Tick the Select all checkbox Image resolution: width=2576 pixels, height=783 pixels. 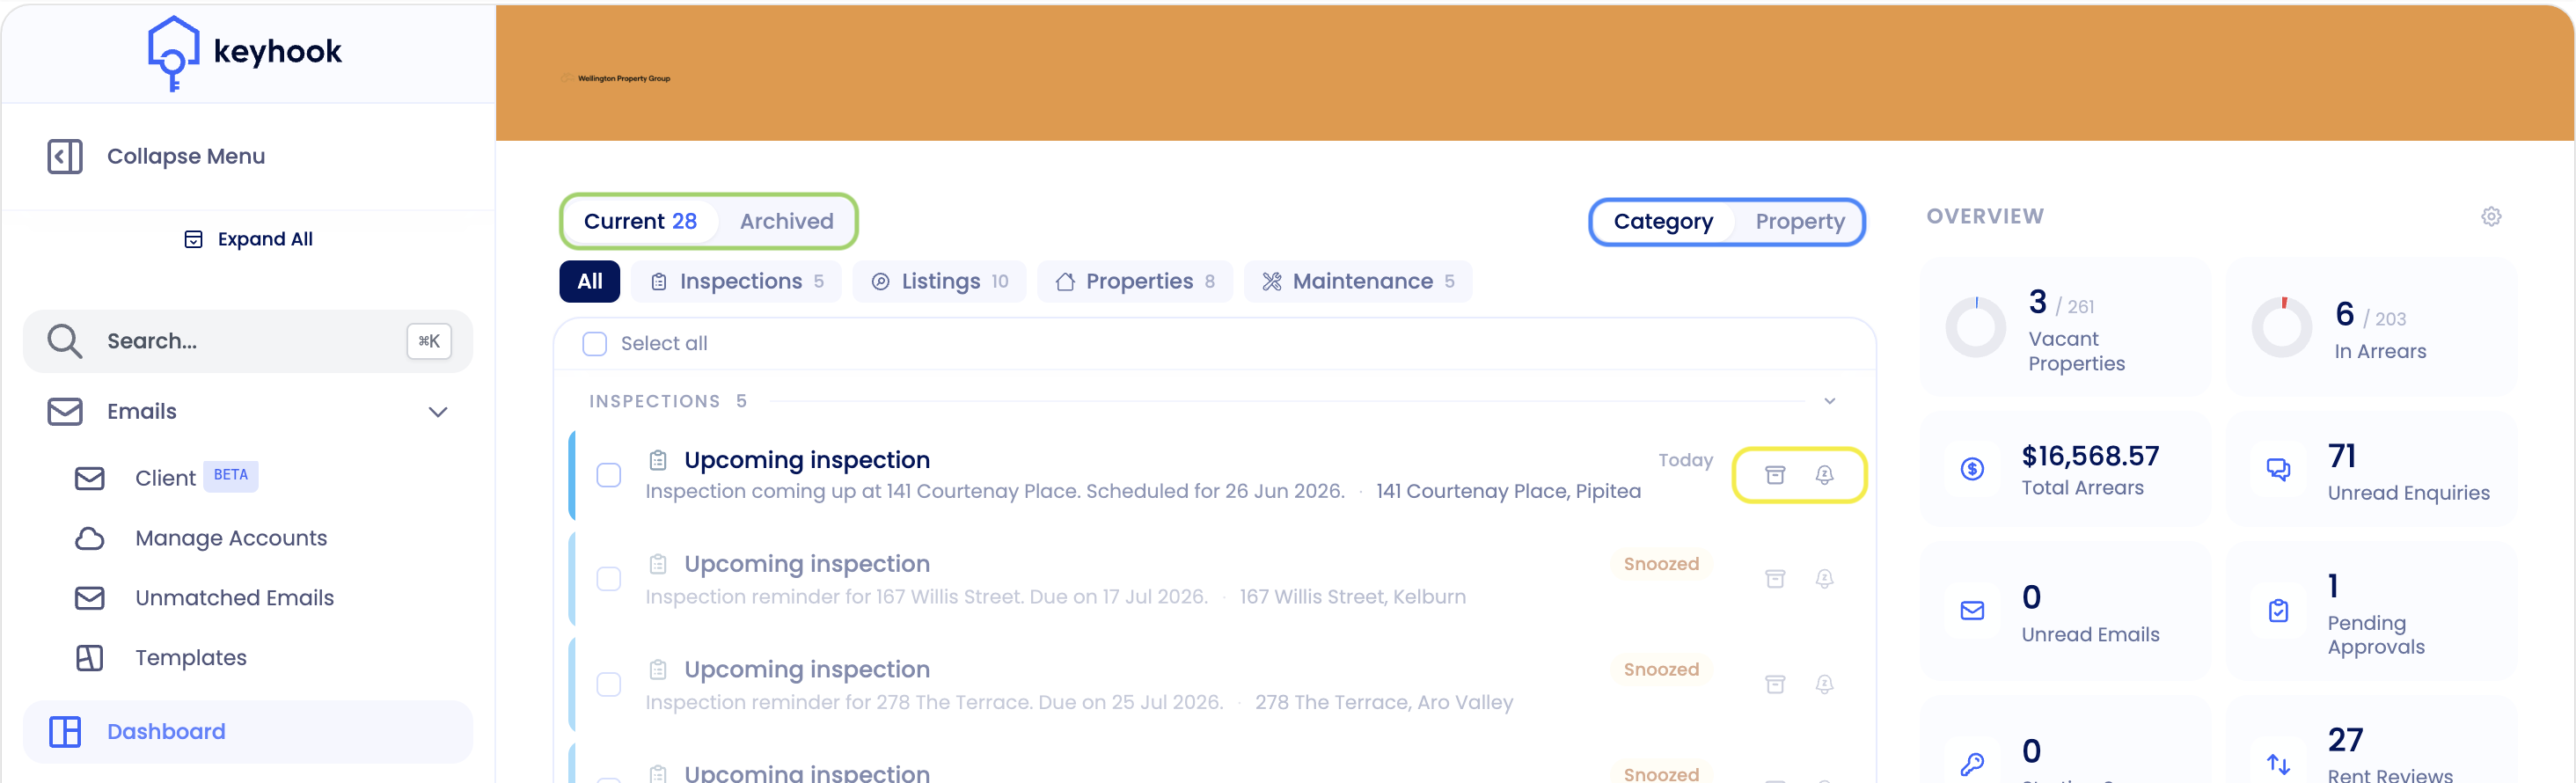(x=595, y=344)
